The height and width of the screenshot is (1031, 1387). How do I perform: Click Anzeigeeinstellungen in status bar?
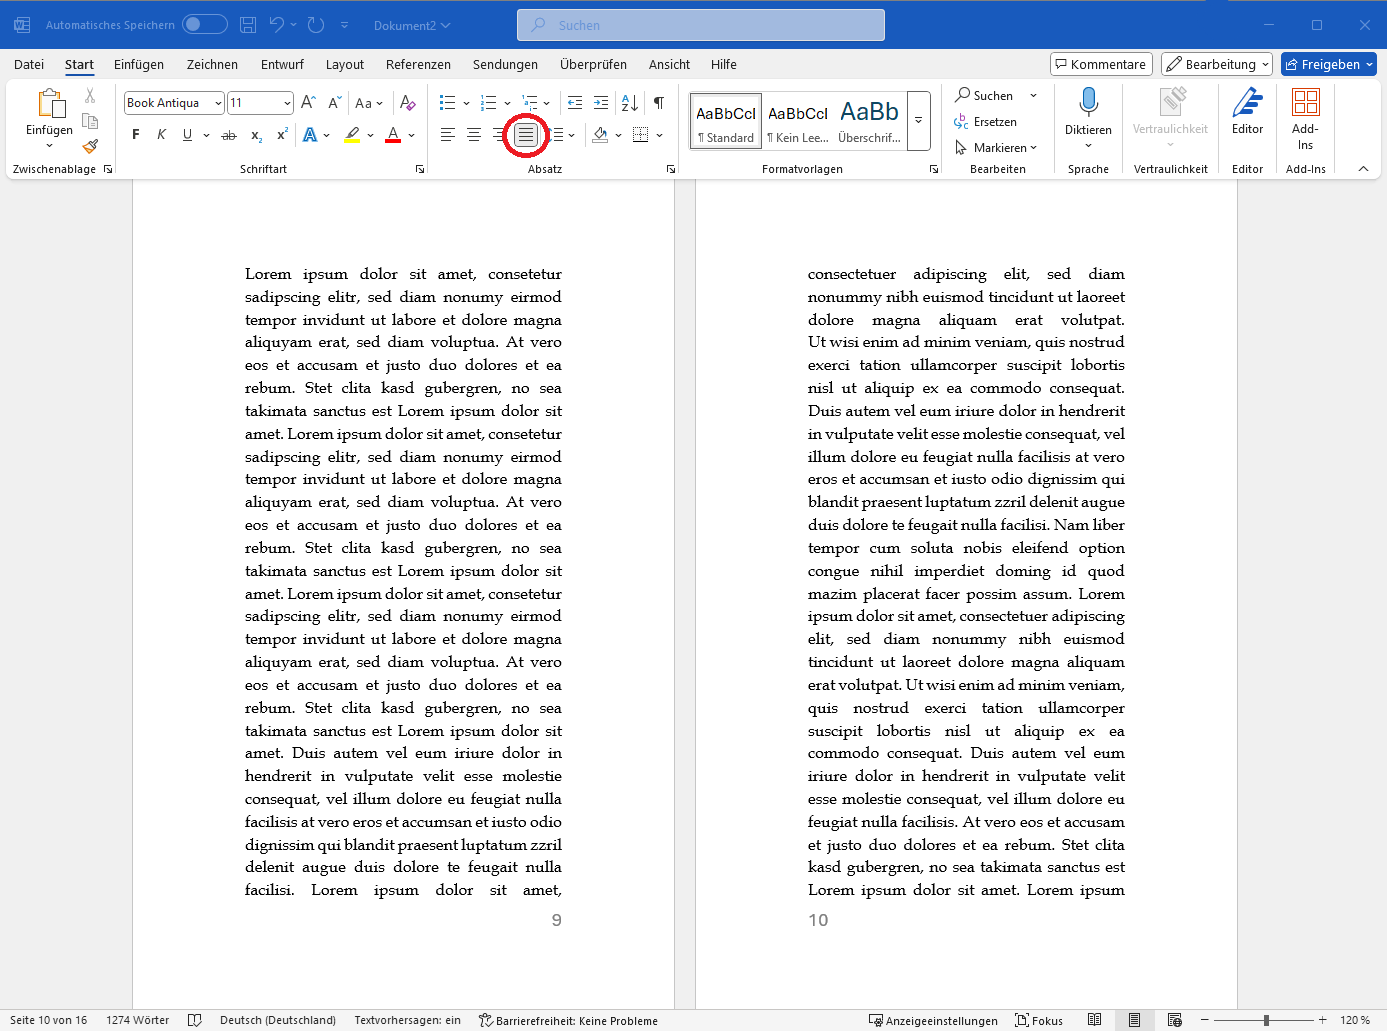pyautogui.click(x=933, y=1020)
